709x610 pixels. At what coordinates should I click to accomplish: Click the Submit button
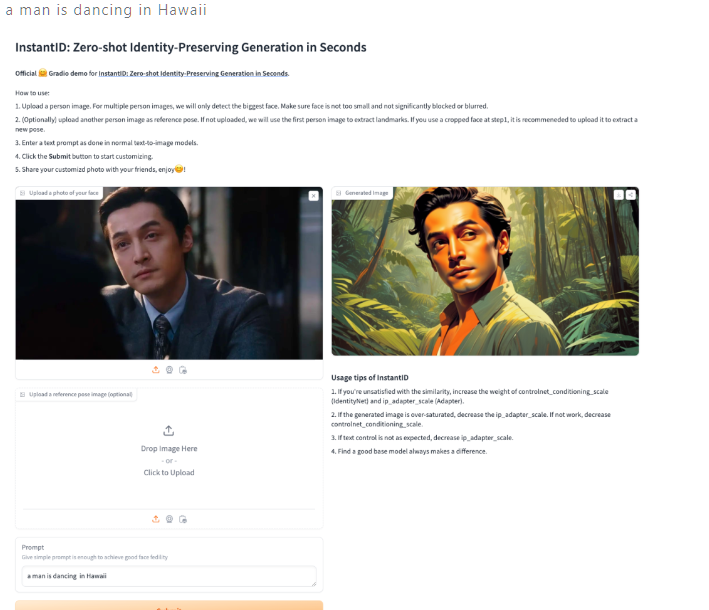(x=169, y=605)
